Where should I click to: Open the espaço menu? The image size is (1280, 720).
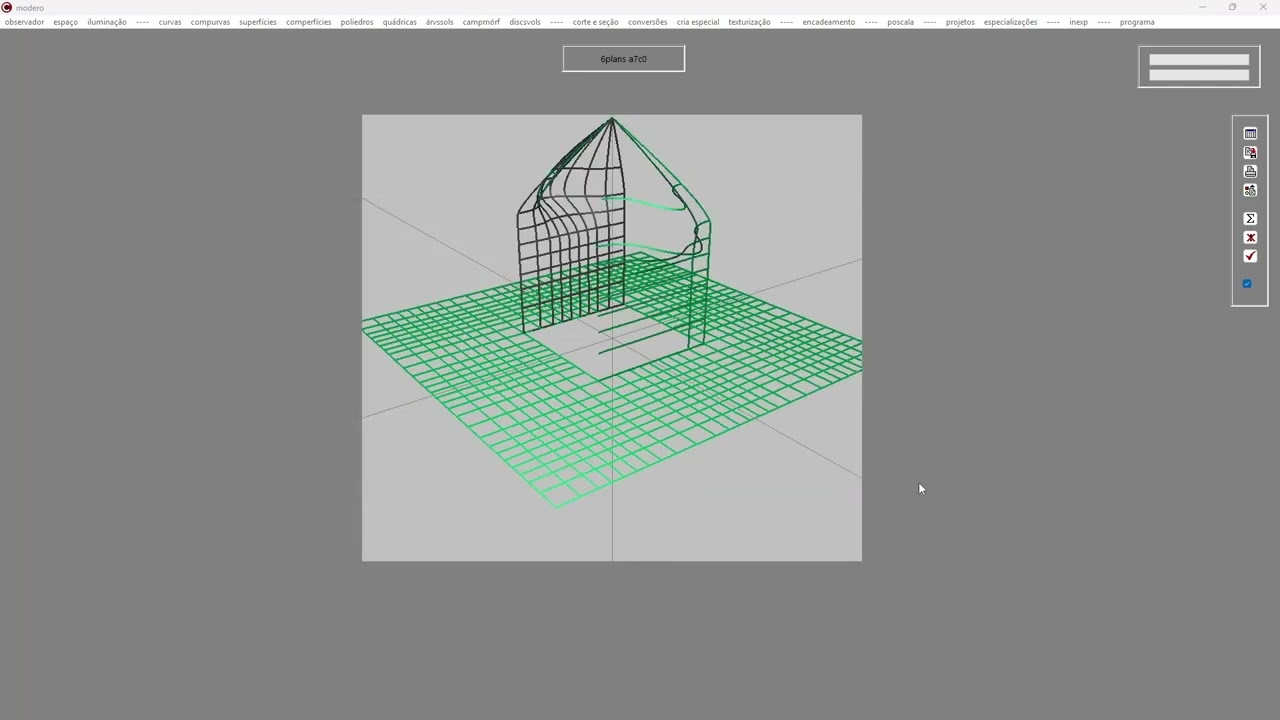pos(65,22)
